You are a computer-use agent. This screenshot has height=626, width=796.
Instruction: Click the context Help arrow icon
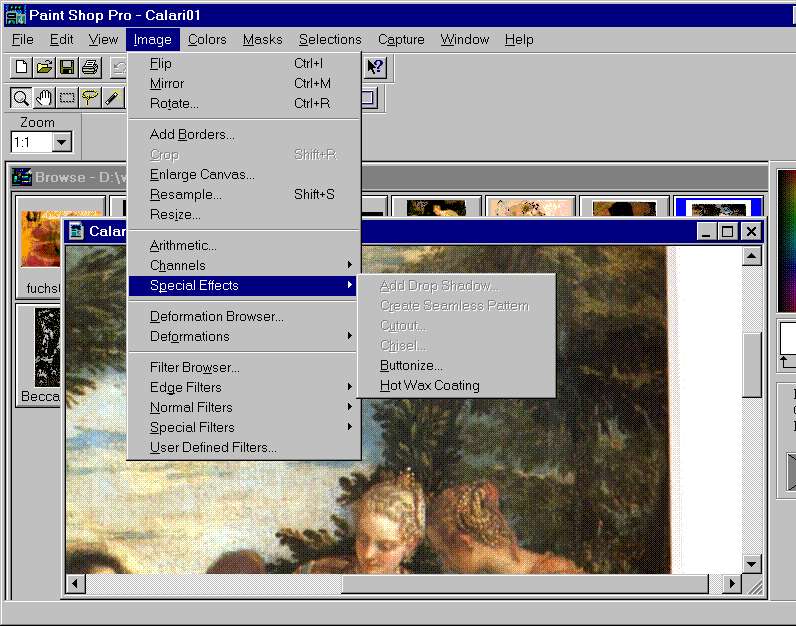[x=375, y=67]
